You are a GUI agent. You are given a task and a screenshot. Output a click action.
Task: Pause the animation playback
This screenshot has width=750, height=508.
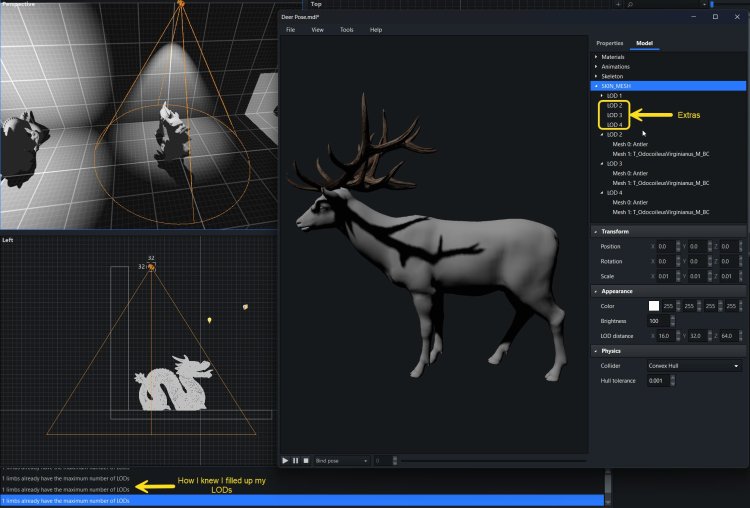295,460
